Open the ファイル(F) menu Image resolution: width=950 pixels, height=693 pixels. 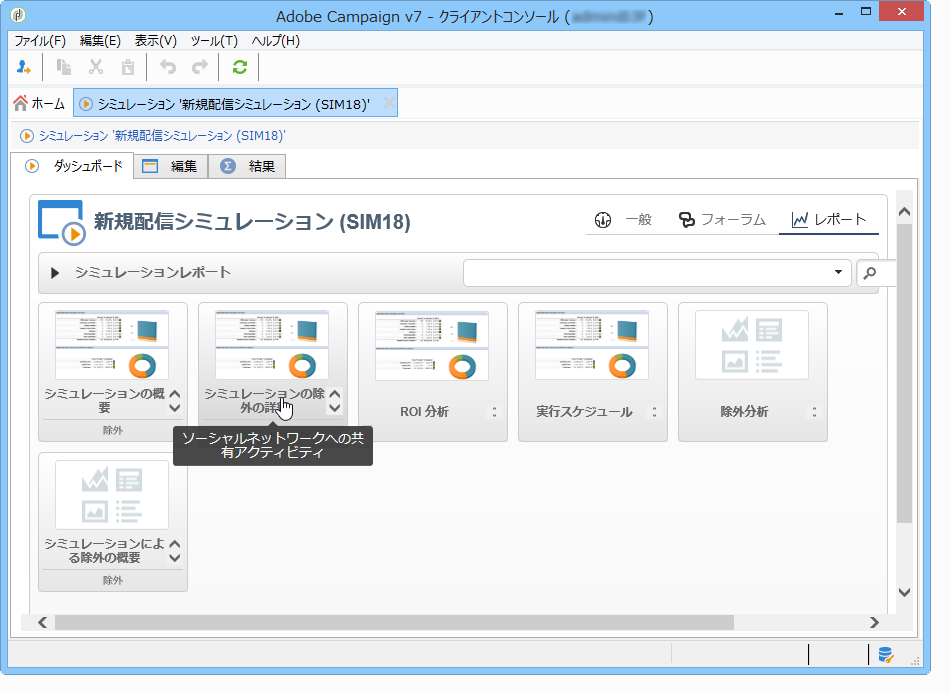(40, 41)
